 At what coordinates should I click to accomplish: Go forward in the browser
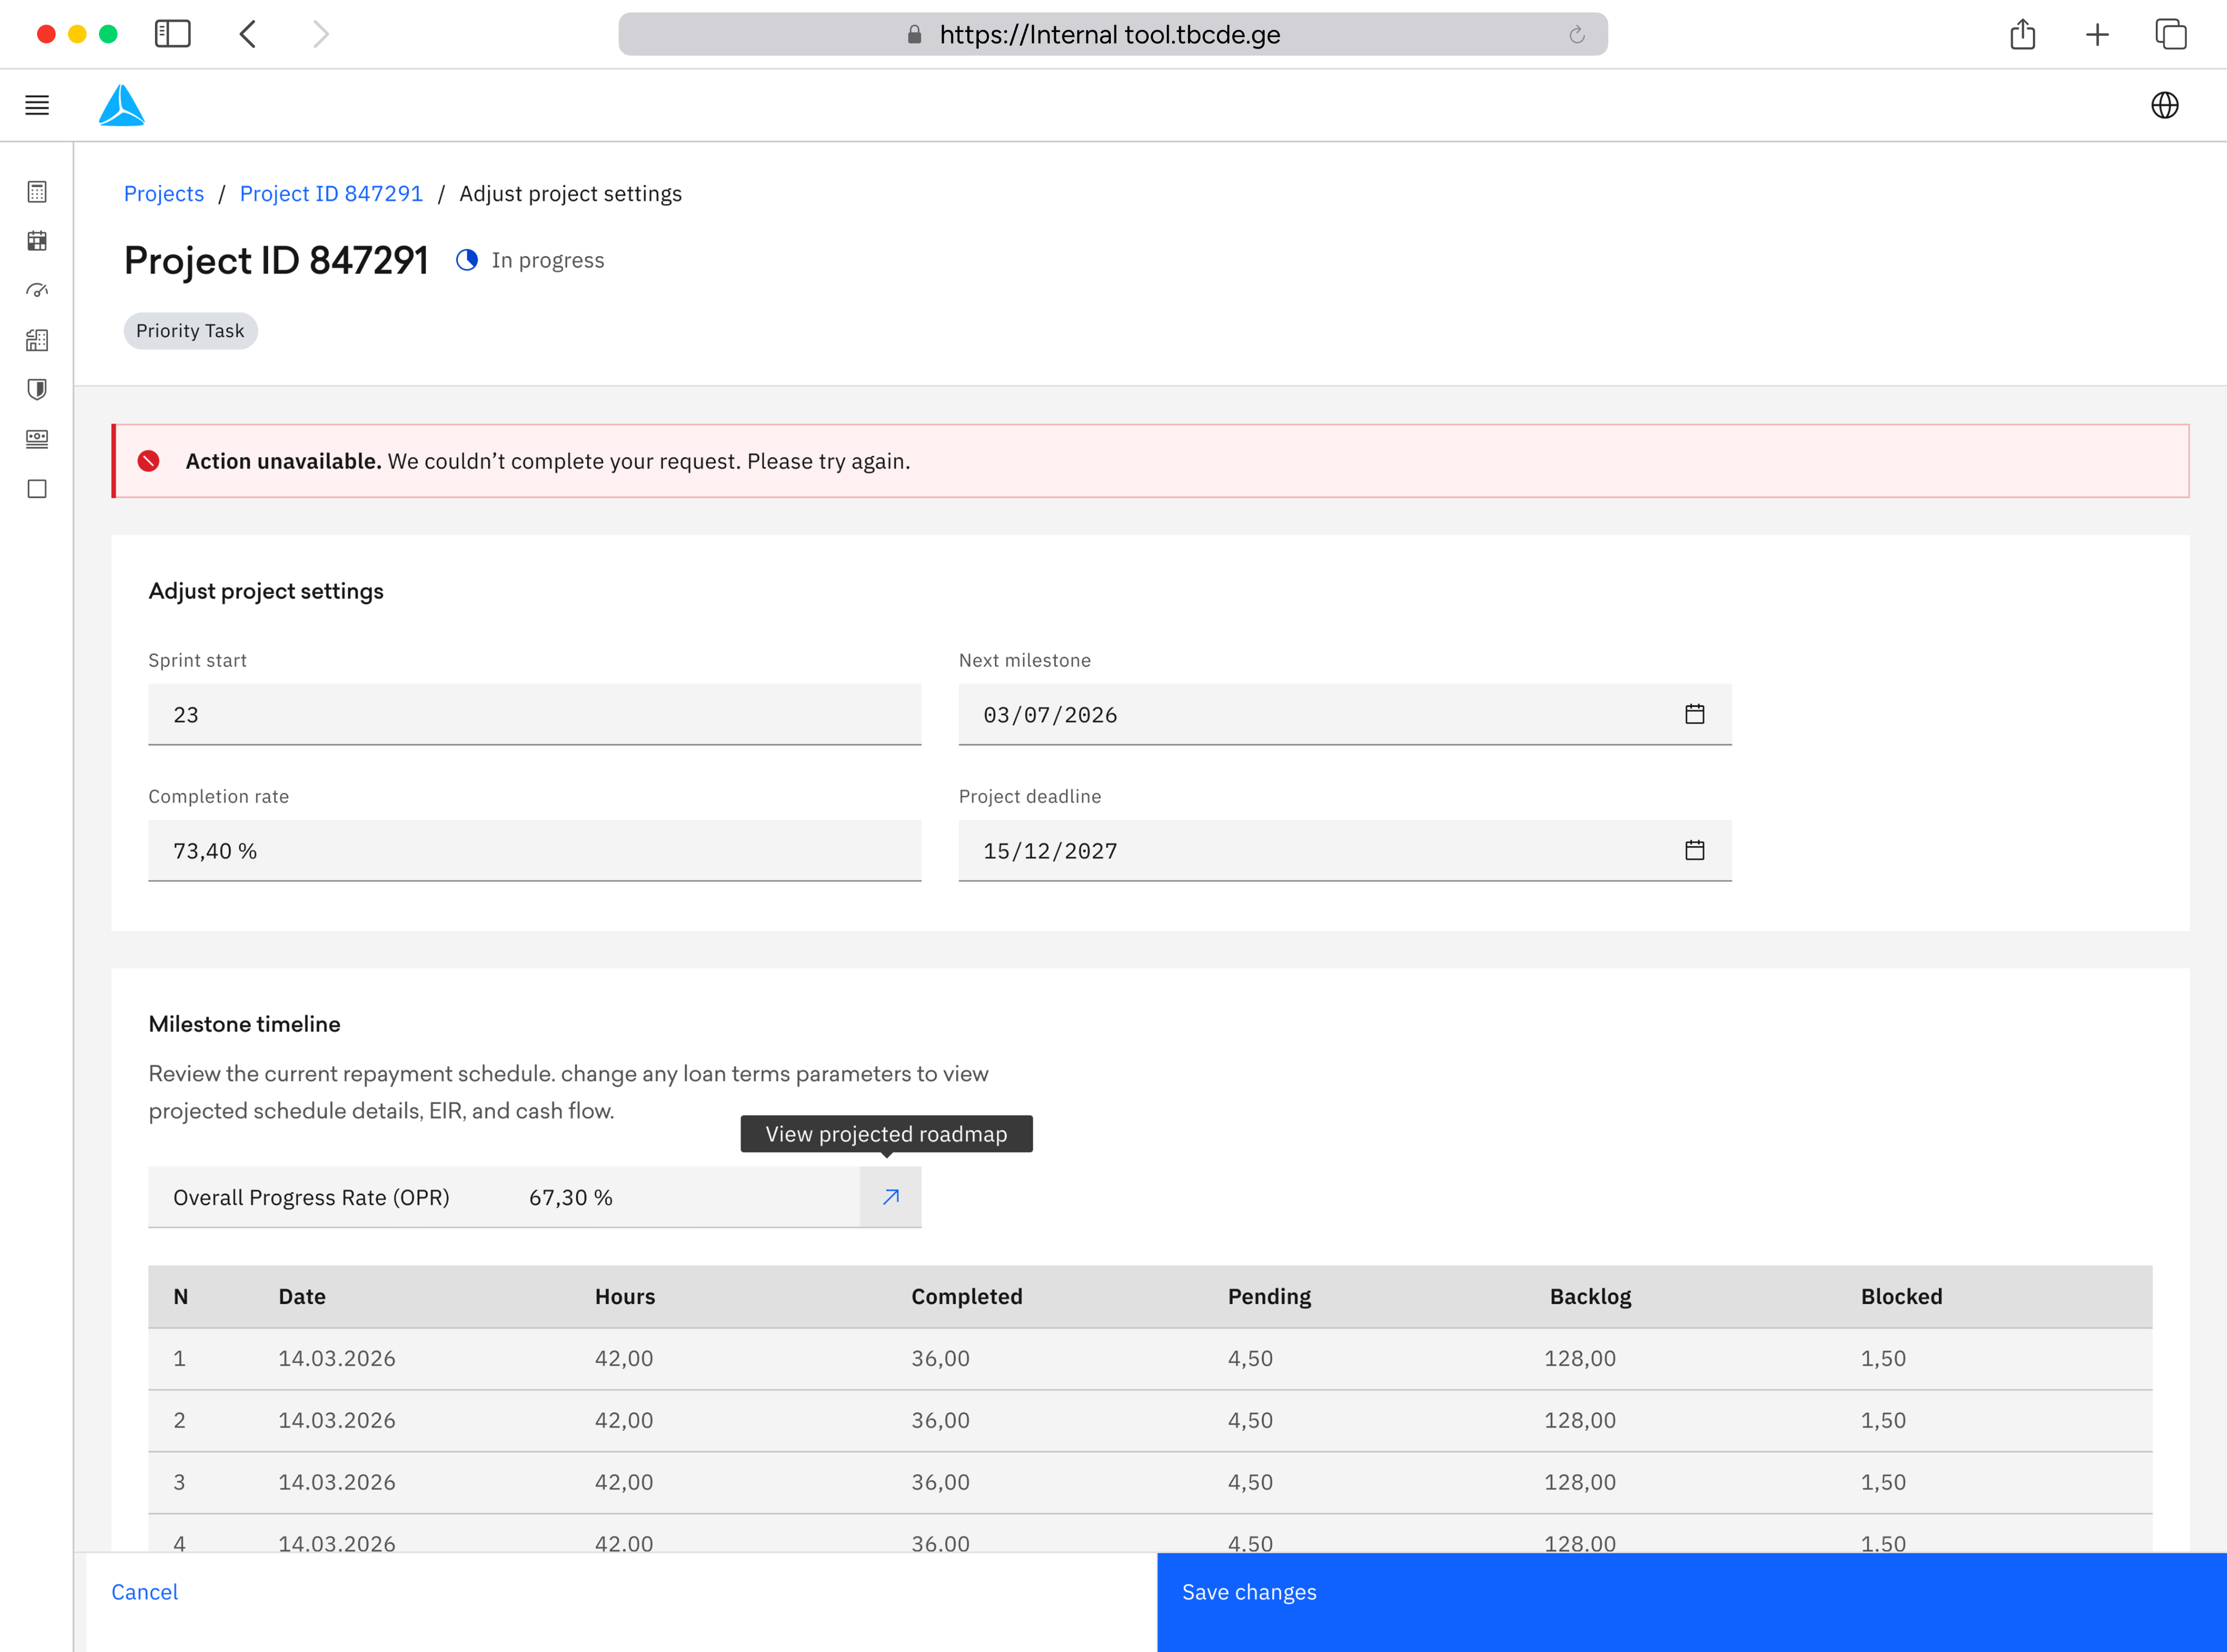click(320, 34)
